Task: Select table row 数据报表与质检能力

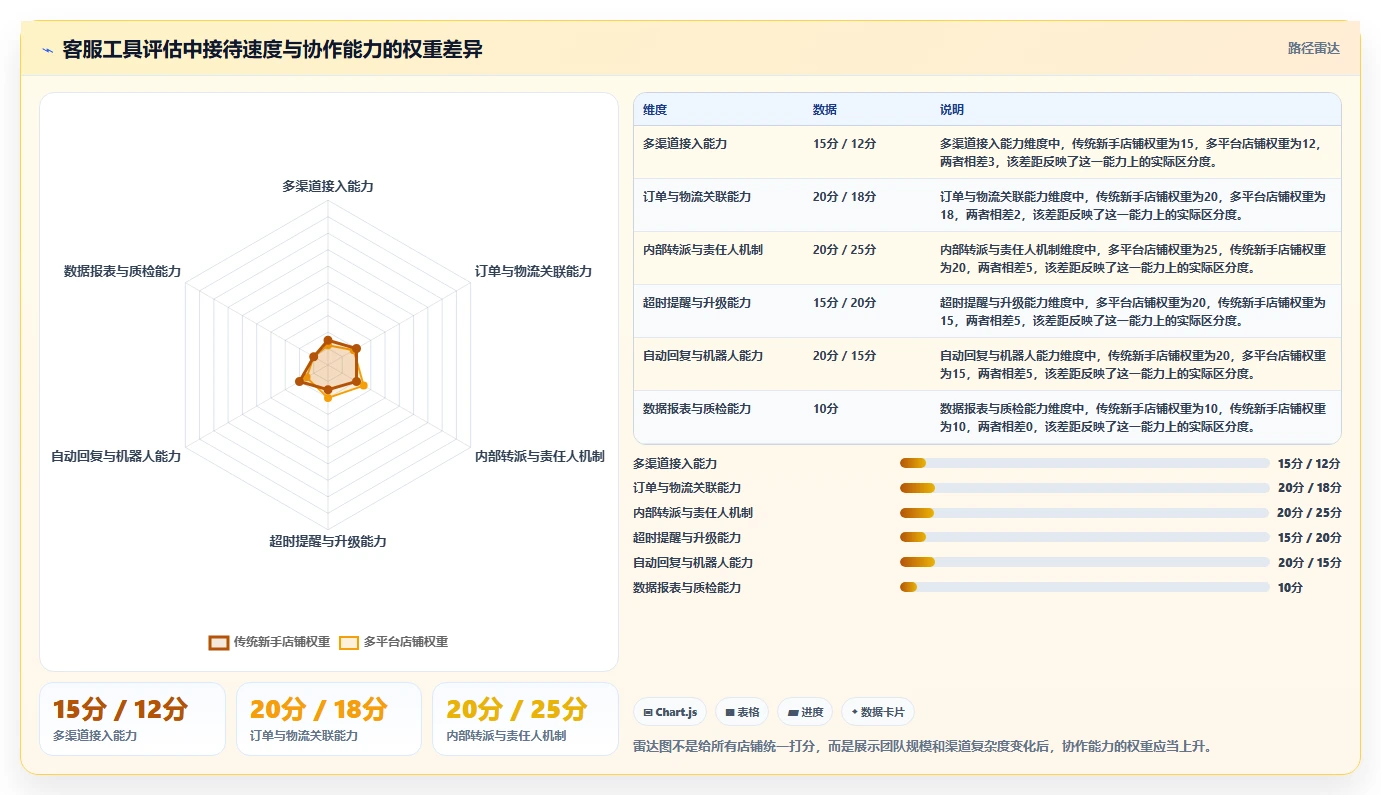Action: [987, 417]
